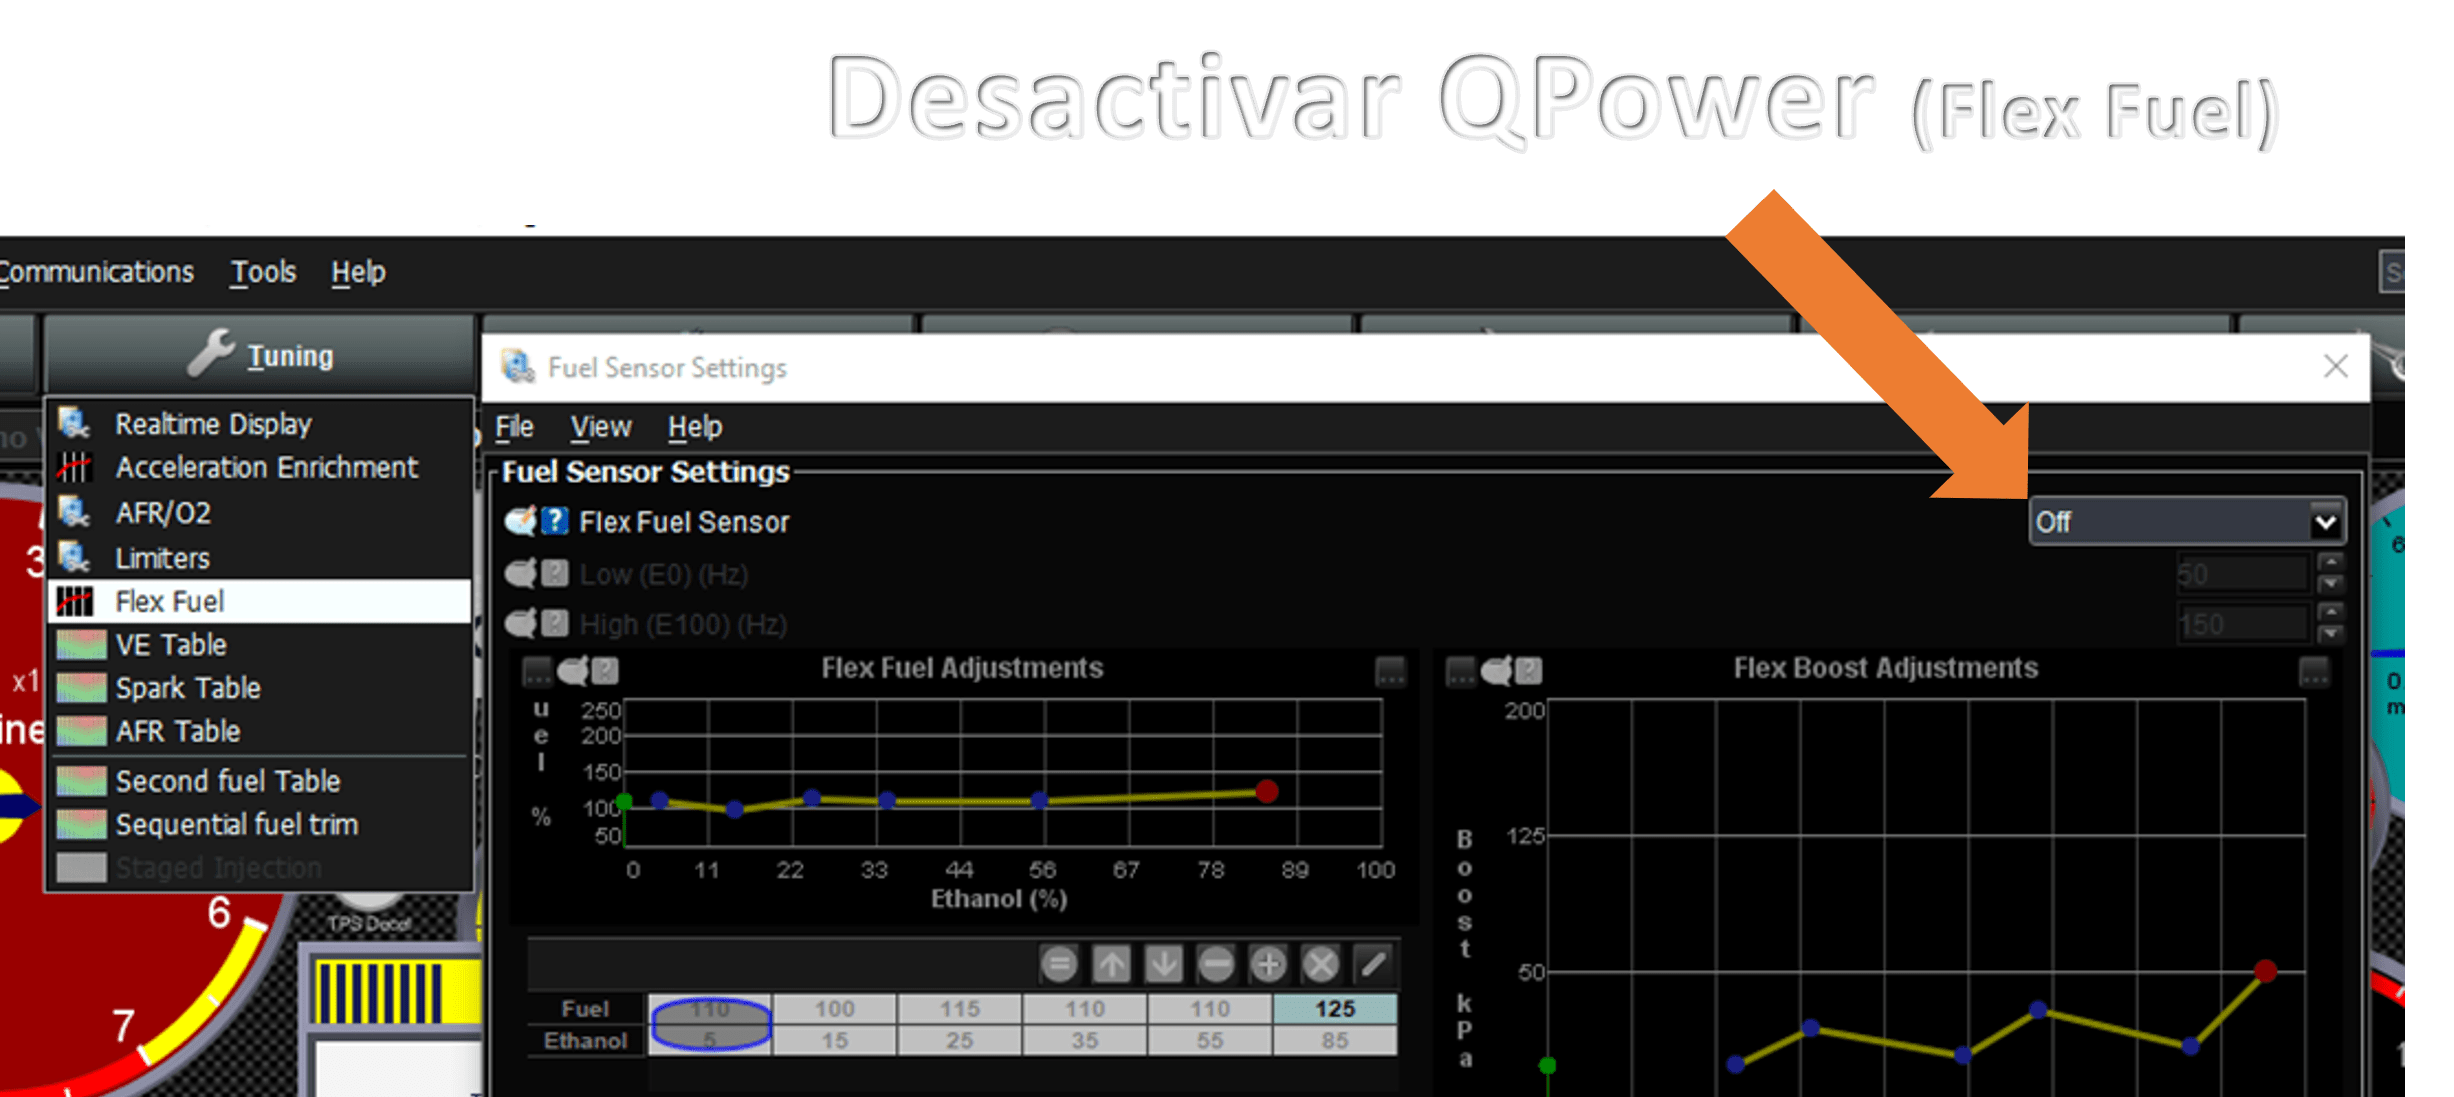Select AFR/O2 from the Tuning menu
The image size is (2454, 1097).
[260, 513]
